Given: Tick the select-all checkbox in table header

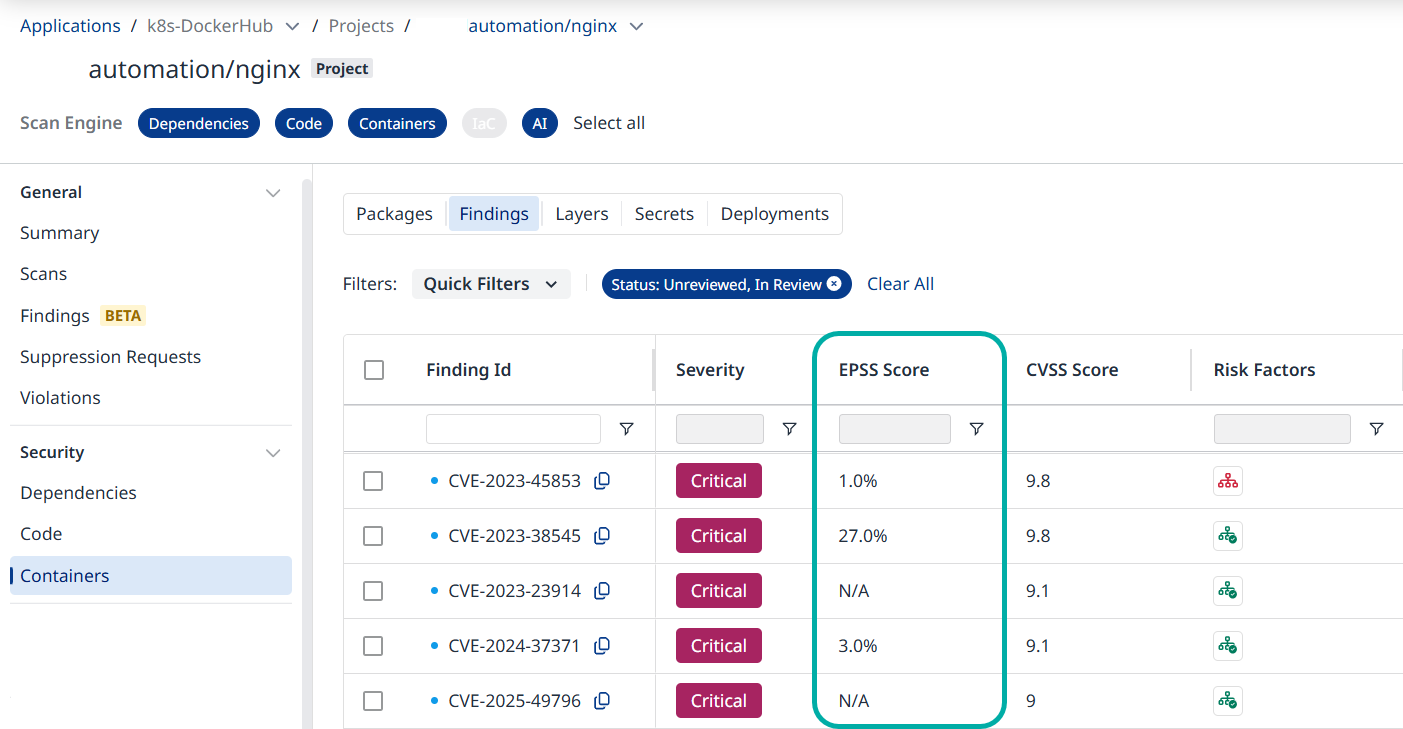Looking at the screenshot, I should click(374, 370).
